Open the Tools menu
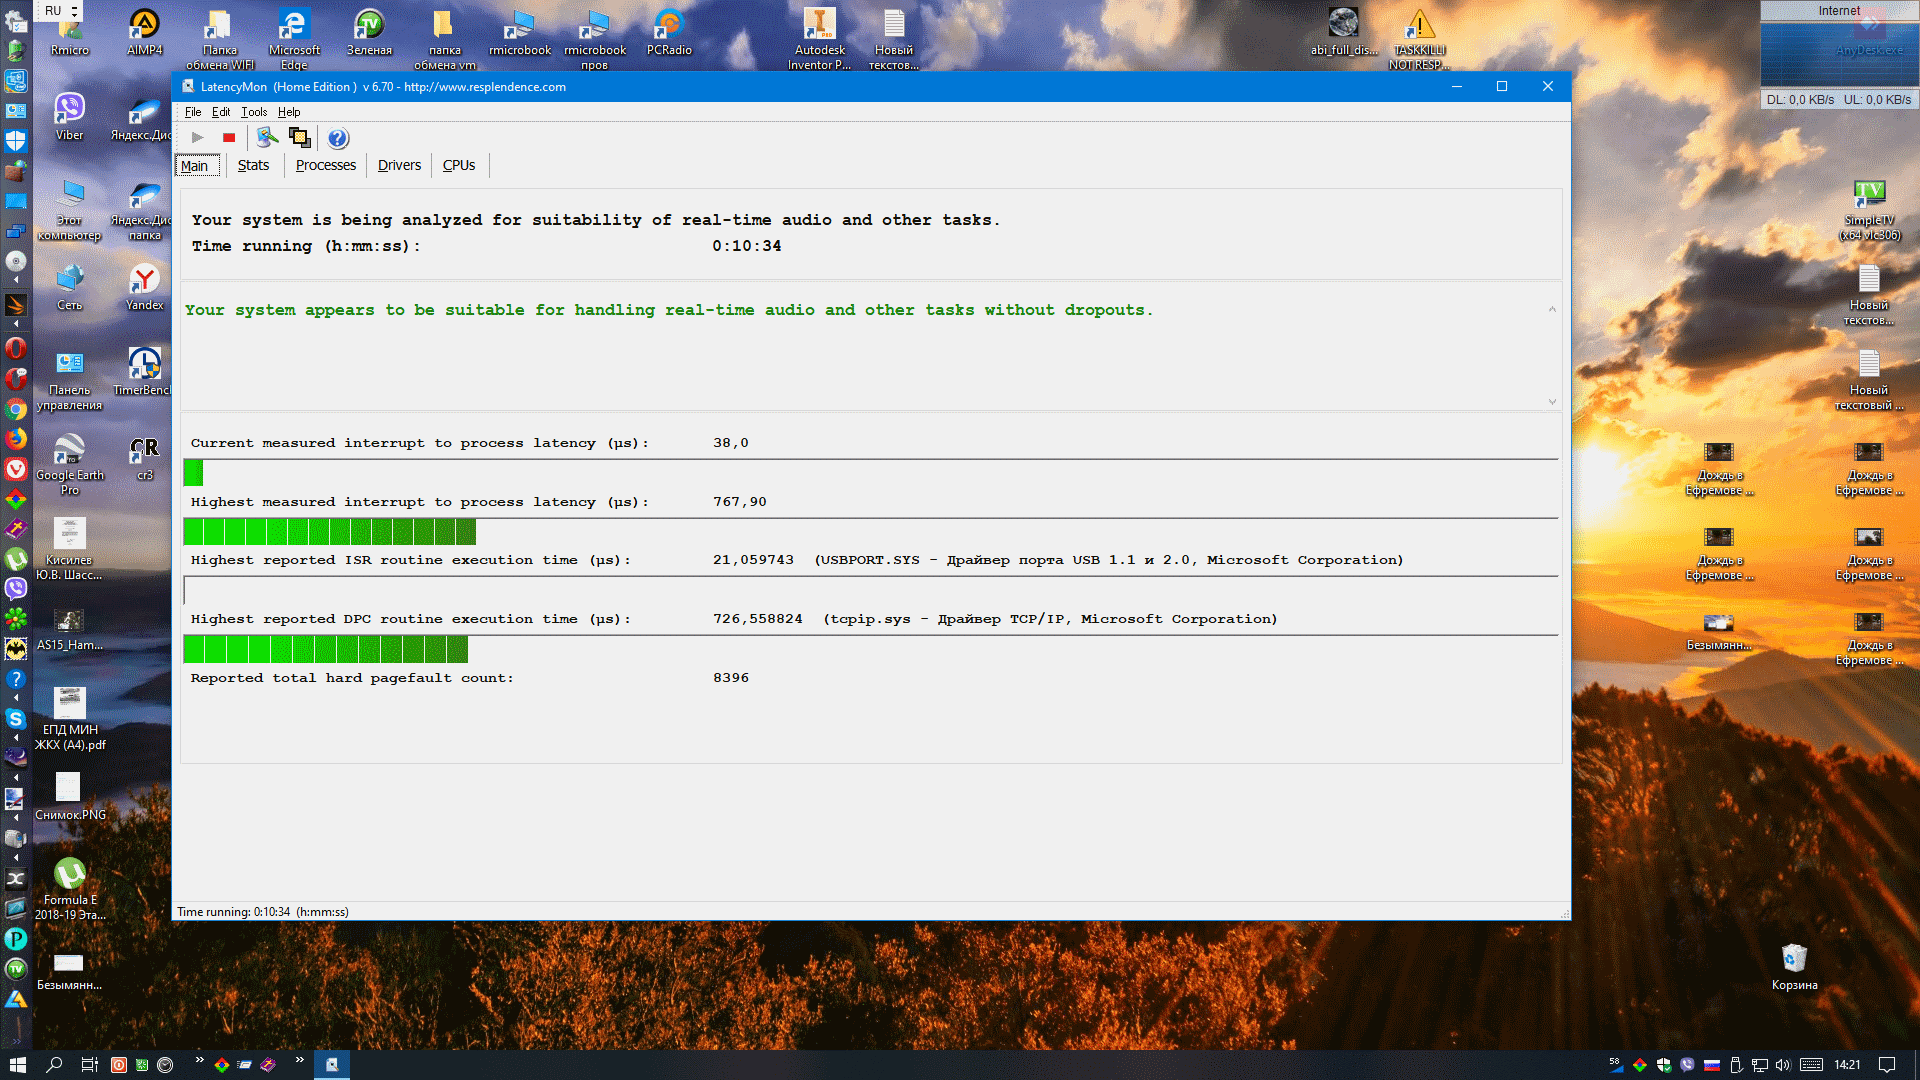 tap(254, 112)
